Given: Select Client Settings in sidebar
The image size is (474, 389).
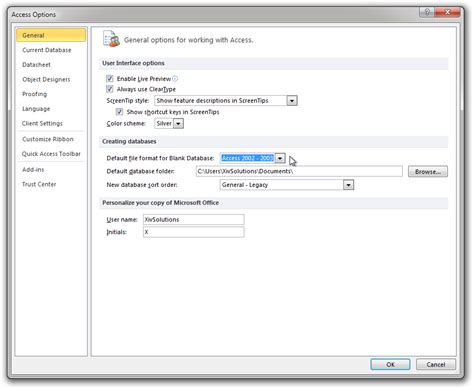Looking at the screenshot, I should click(x=42, y=123).
